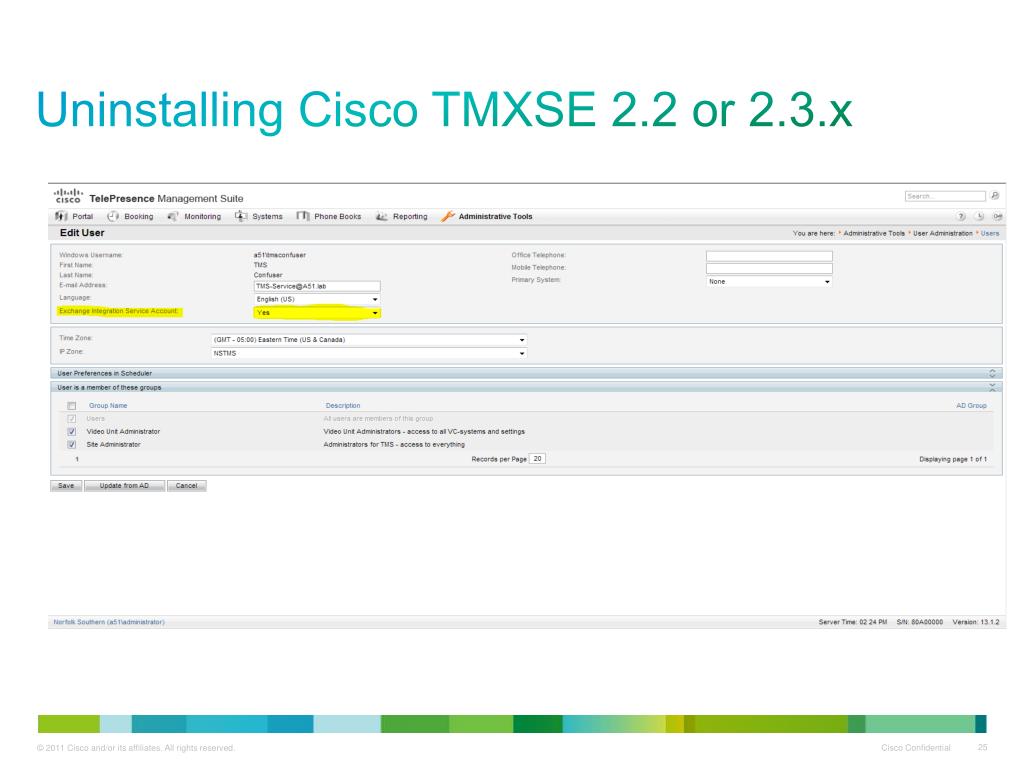Click page number 1 in pager
Image resolution: width=1024 pixels, height=768 pixels.
[77, 459]
